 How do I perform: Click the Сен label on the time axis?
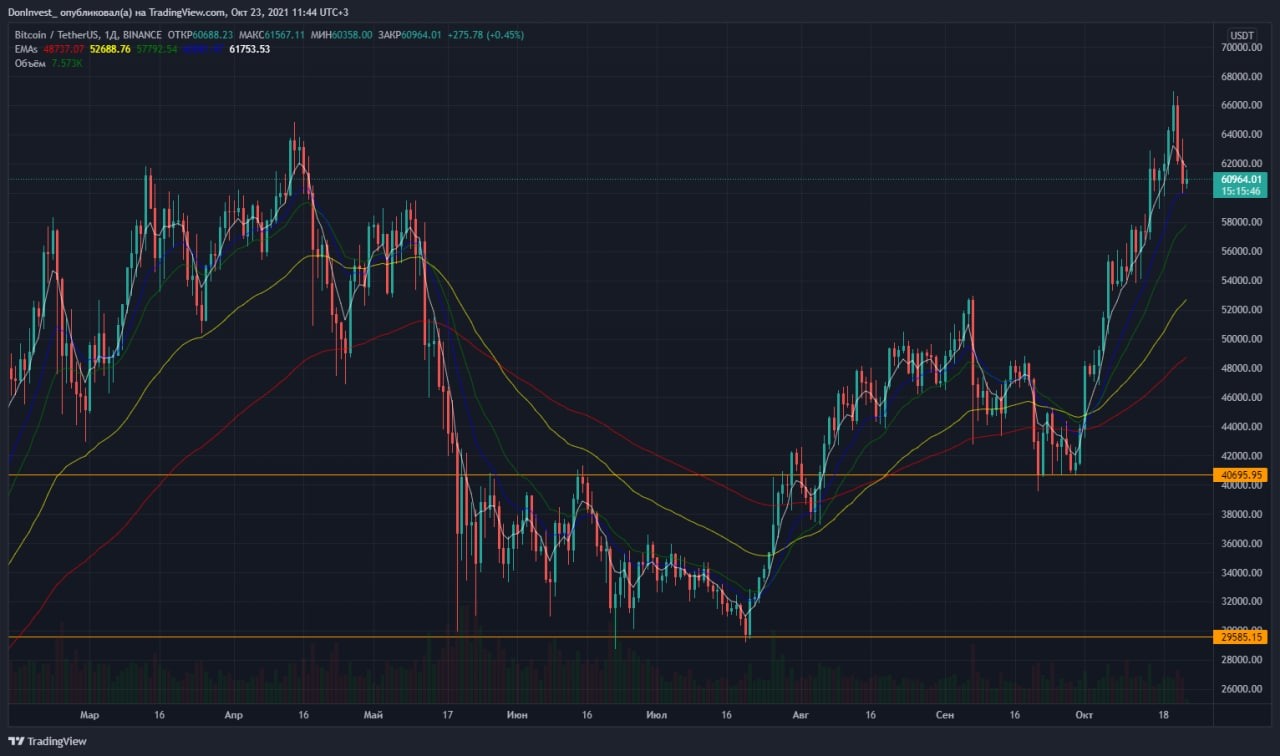pyautogui.click(x=945, y=715)
